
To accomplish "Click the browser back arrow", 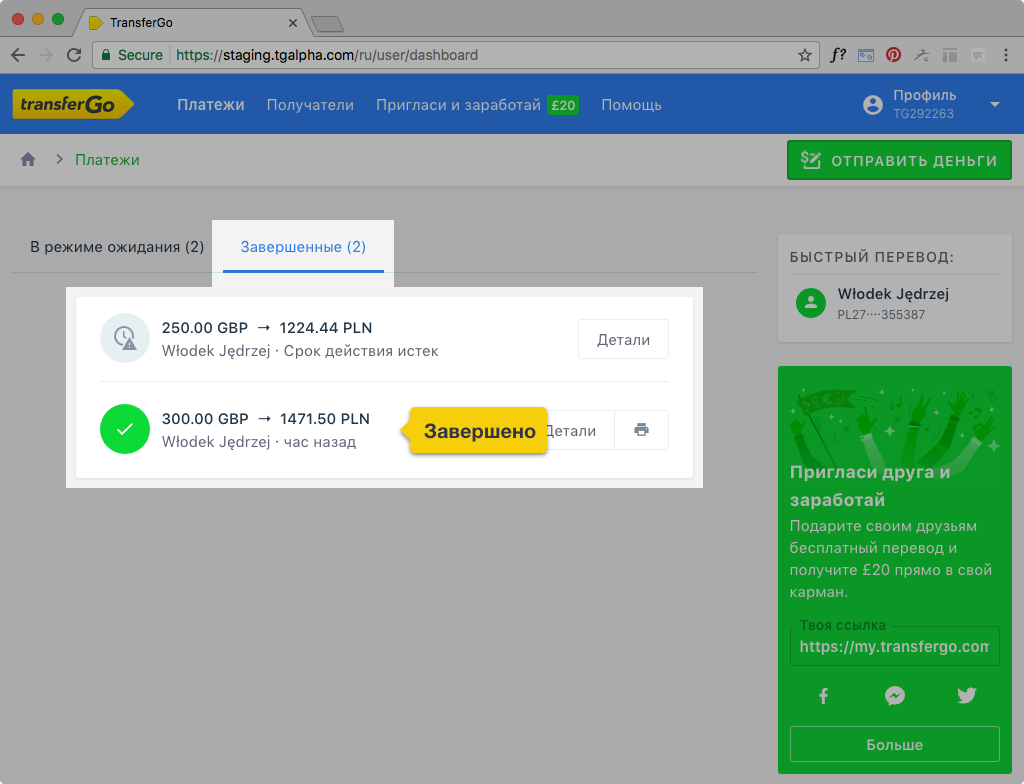I will coord(18,55).
